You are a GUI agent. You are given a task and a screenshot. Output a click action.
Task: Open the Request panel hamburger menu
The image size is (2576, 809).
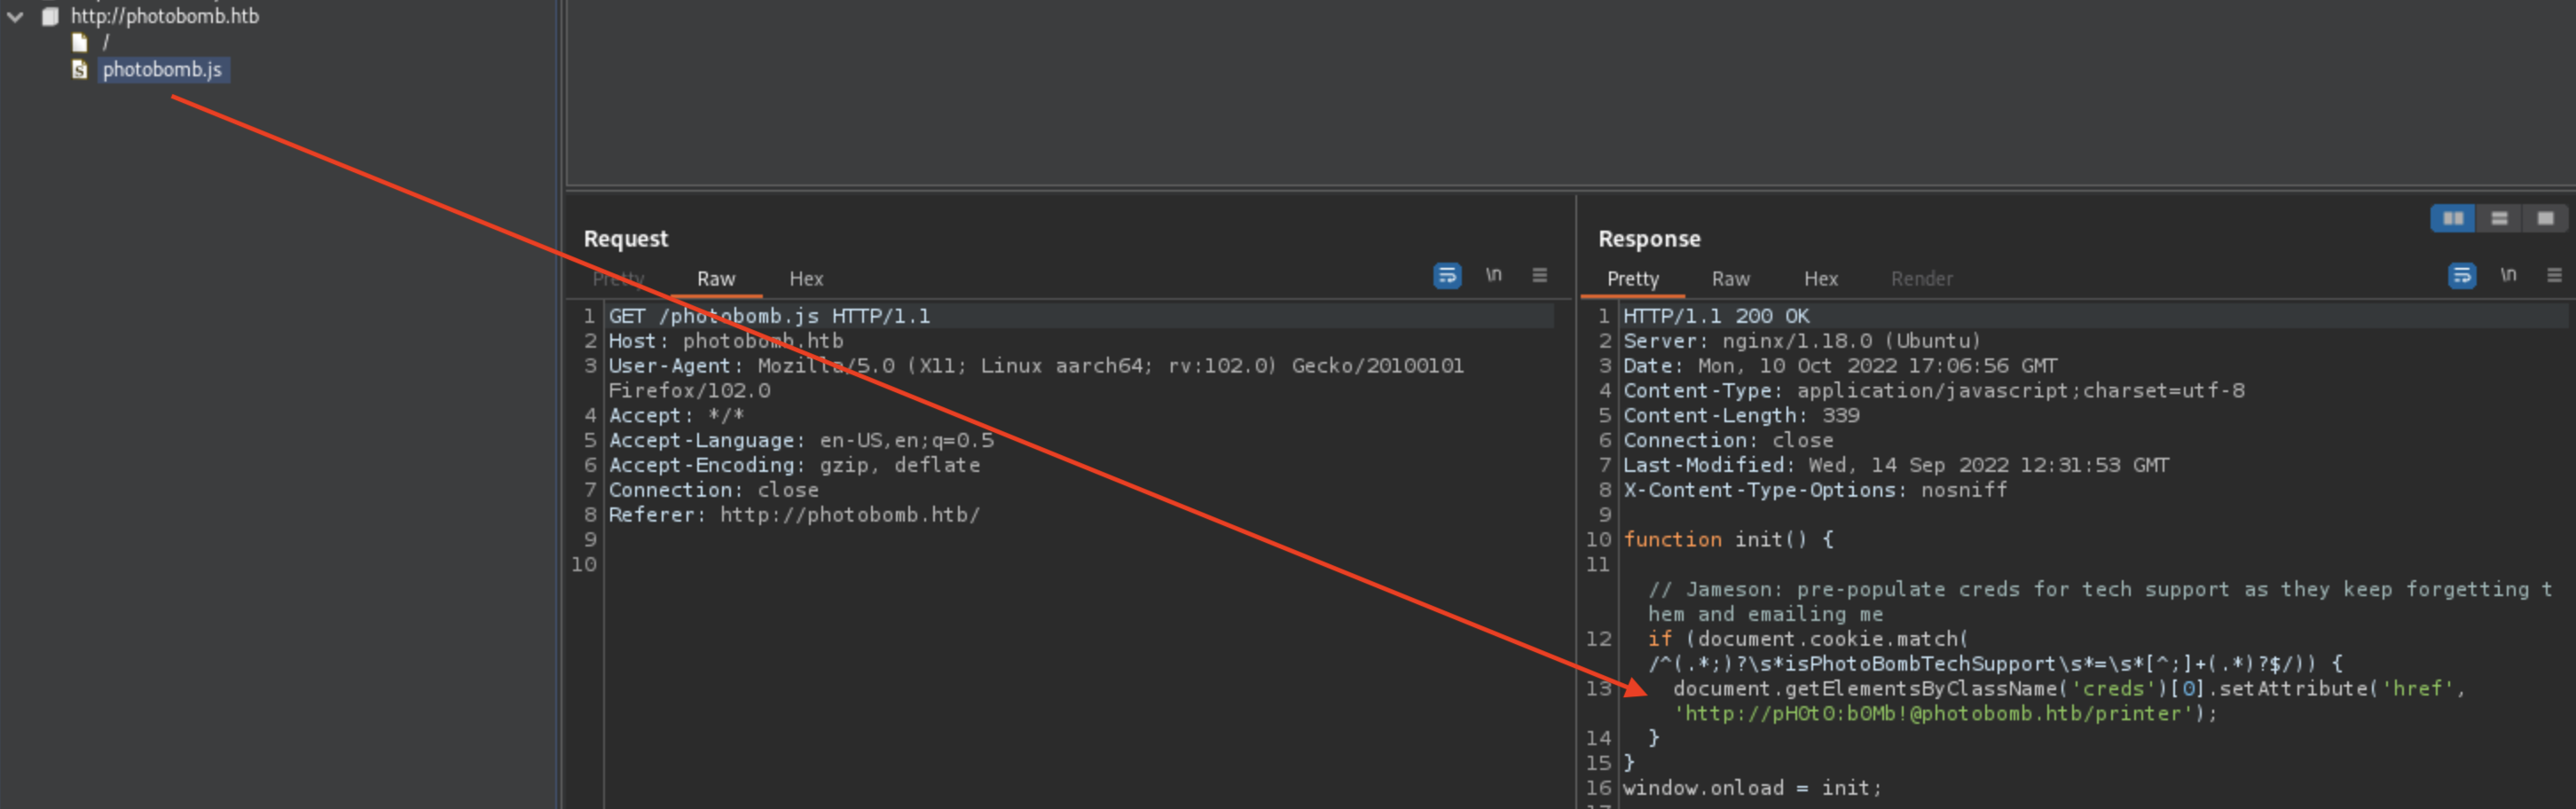[1539, 276]
